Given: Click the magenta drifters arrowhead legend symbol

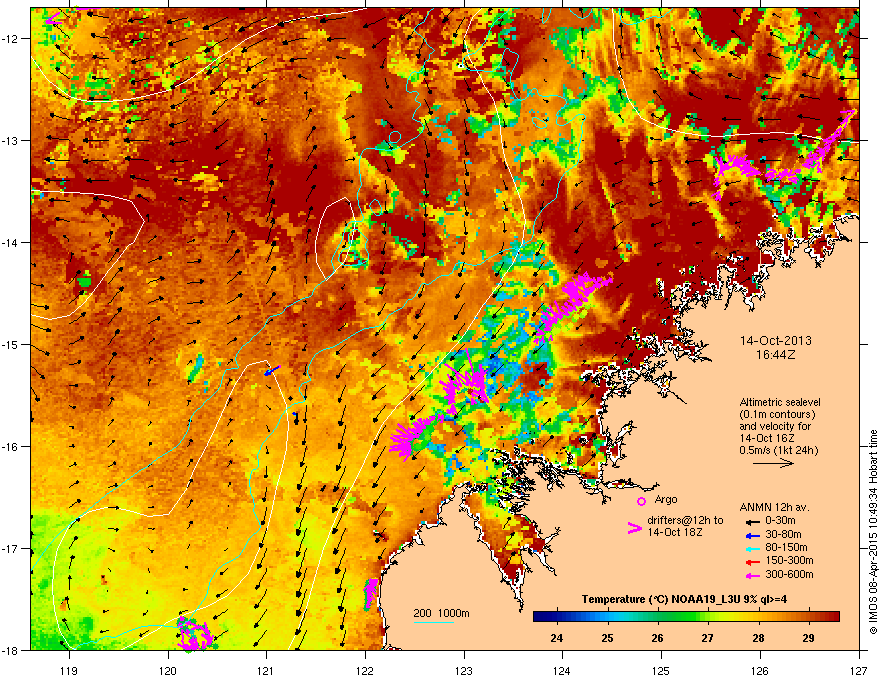Looking at the screenshot, I should click(634, 528).
